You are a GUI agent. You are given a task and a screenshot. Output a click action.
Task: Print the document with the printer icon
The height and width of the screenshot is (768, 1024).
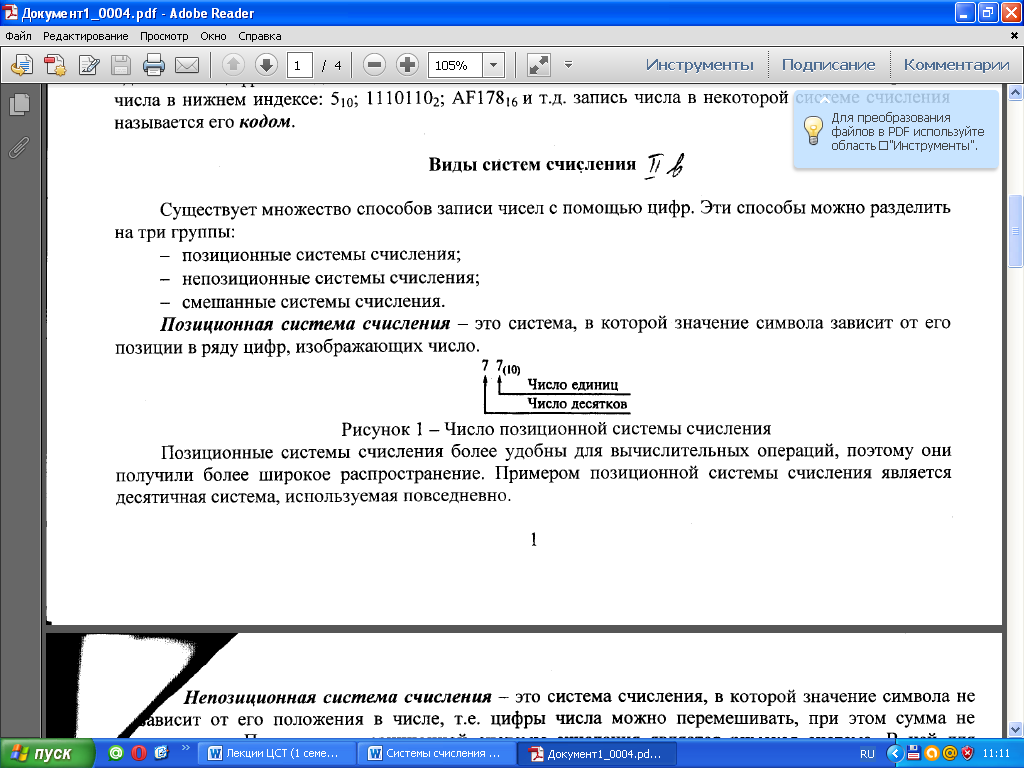coord(153,65)
